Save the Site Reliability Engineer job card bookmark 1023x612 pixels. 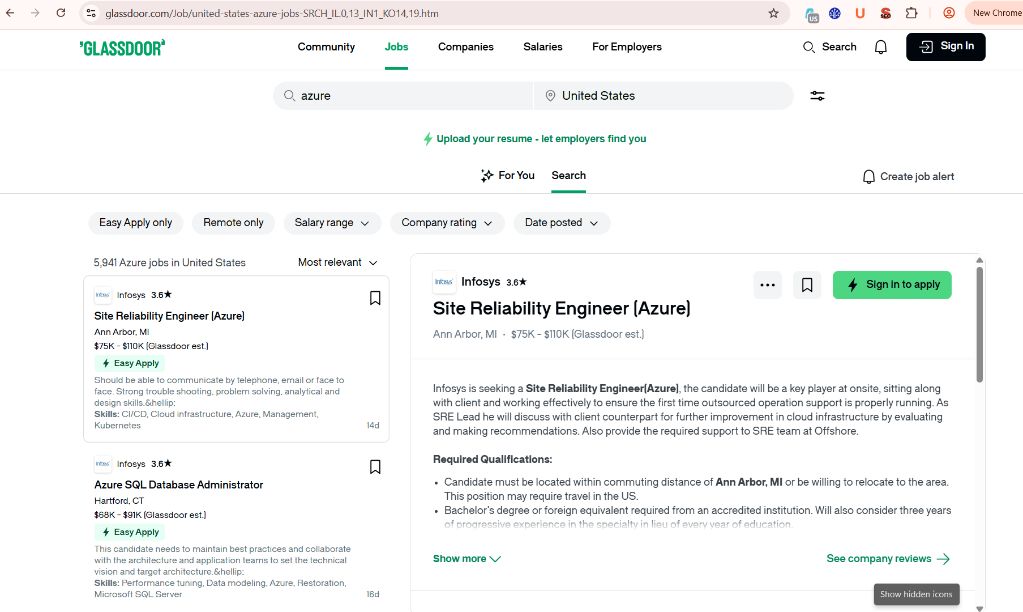(375, 298)
